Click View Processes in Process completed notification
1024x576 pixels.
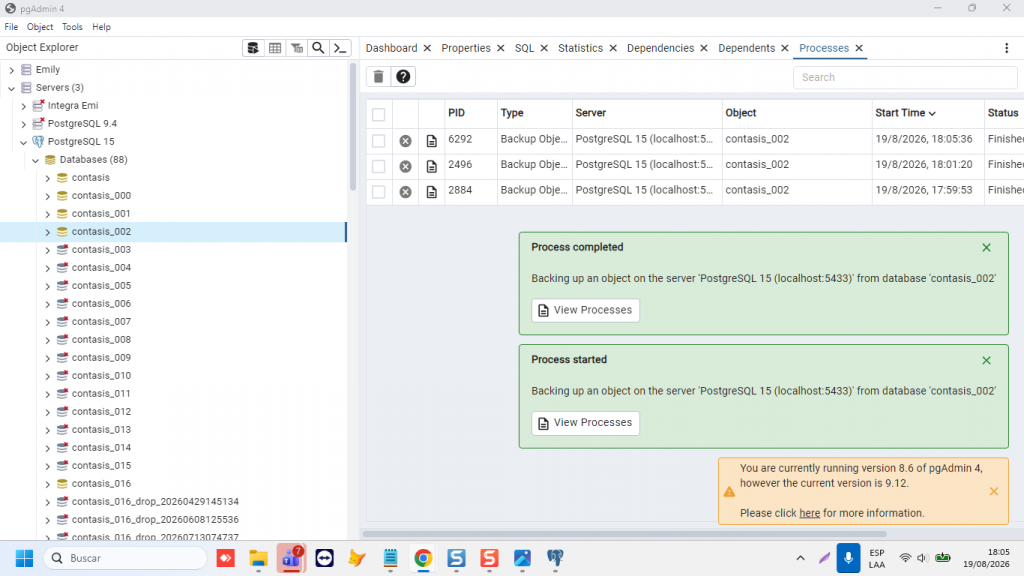(586, 310)
